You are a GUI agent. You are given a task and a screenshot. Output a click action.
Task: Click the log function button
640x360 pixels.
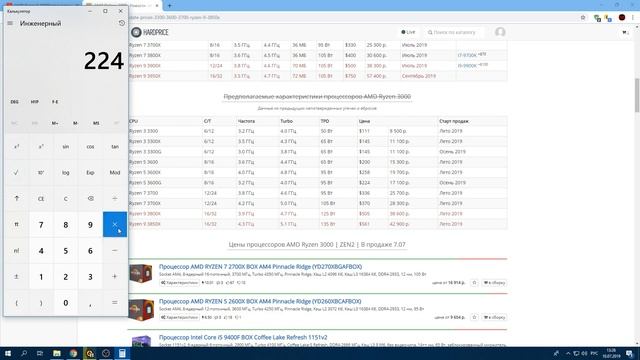(66, 173)
